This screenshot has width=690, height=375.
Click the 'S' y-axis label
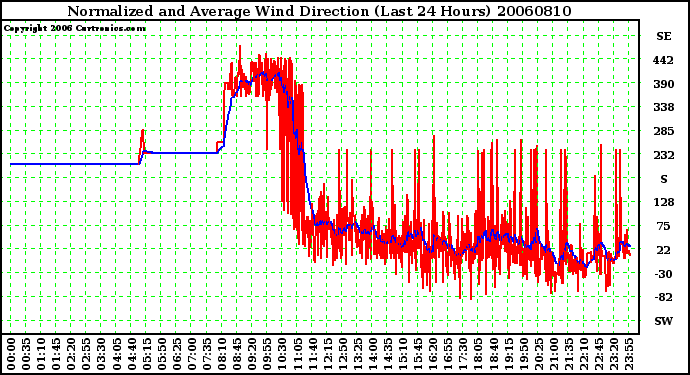tap(664, 179)
